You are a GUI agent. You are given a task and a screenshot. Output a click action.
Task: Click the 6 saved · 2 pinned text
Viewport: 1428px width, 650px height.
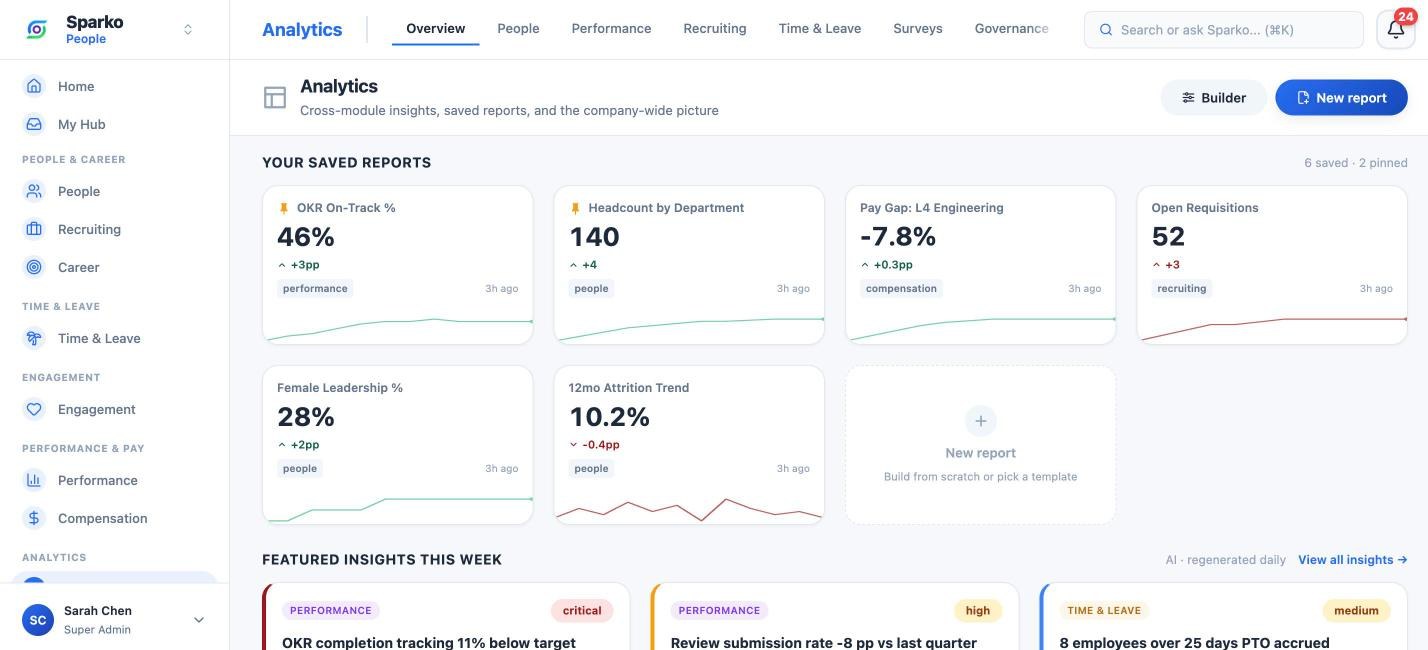[1355, 163]
